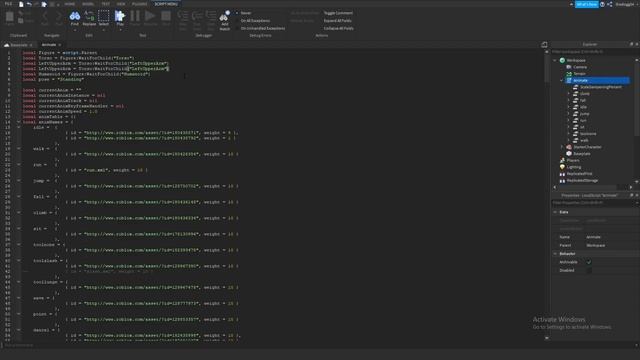Switch to the PLUGINS ribbon tab
Viewport: 640px width, 360px height.
click(x=139, y=4)
